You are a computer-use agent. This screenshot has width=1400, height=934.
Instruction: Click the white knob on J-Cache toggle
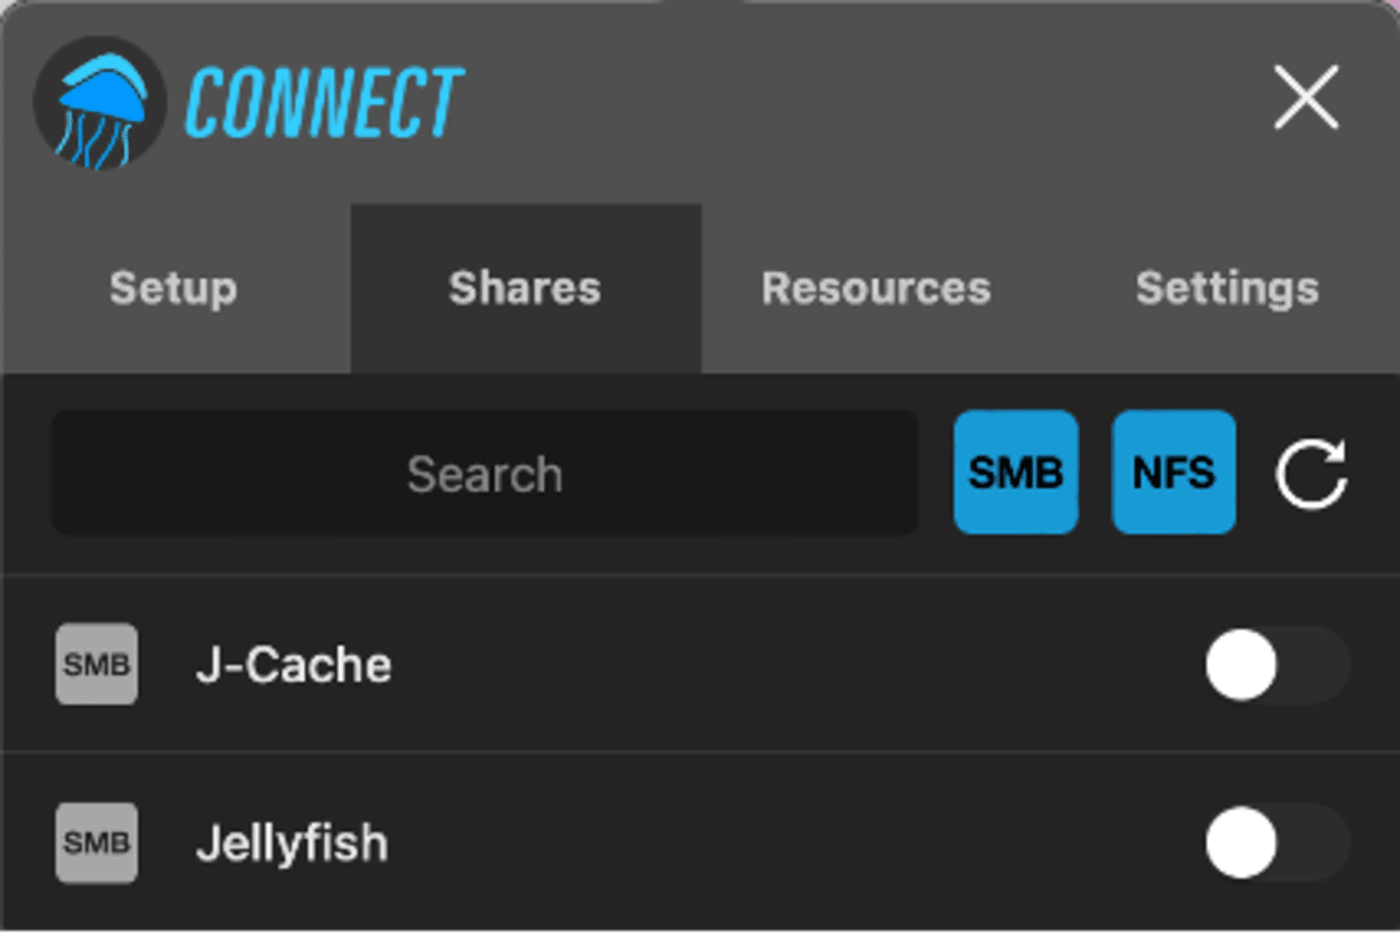[1241, 665]
